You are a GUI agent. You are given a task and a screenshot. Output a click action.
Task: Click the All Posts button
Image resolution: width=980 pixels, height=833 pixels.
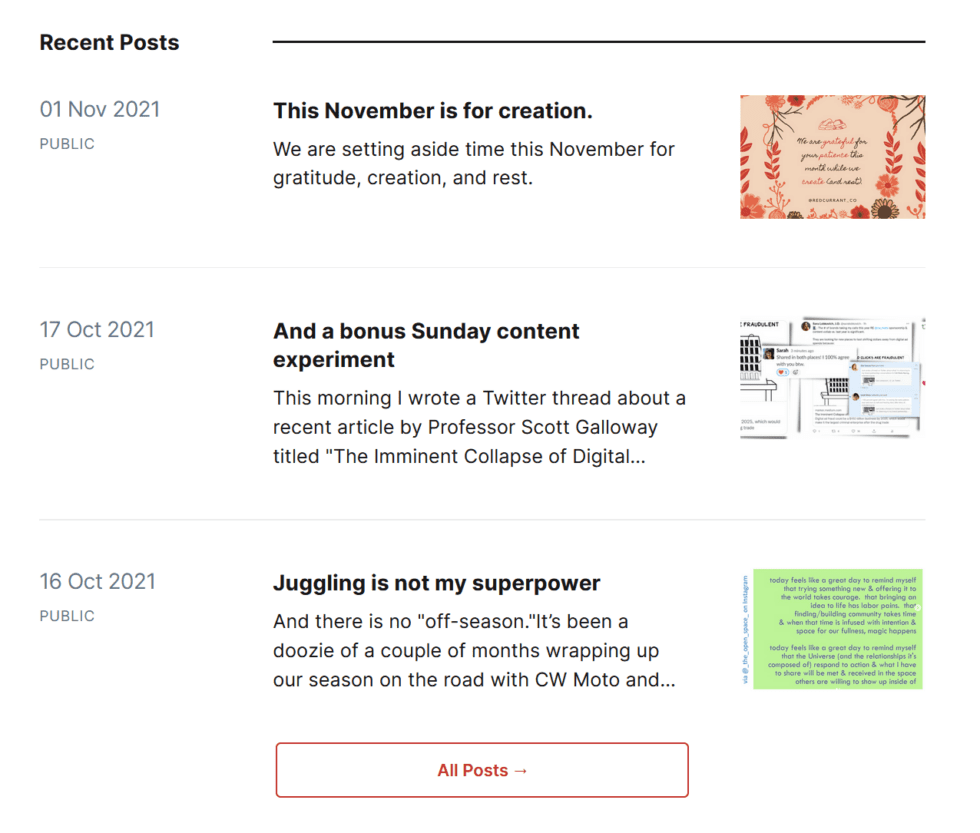pyautogui.click(x=481, y=770)
